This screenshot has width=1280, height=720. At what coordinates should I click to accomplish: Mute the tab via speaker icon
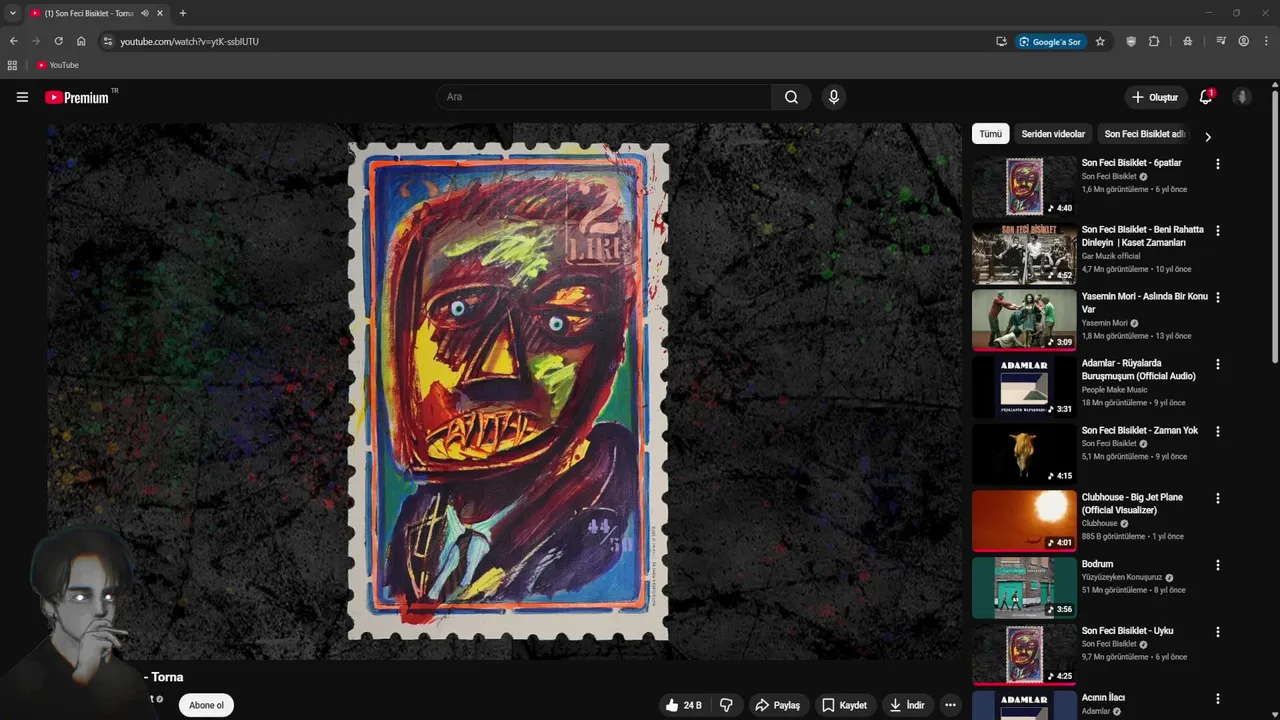pyautogui.click(x=145, y=13)
